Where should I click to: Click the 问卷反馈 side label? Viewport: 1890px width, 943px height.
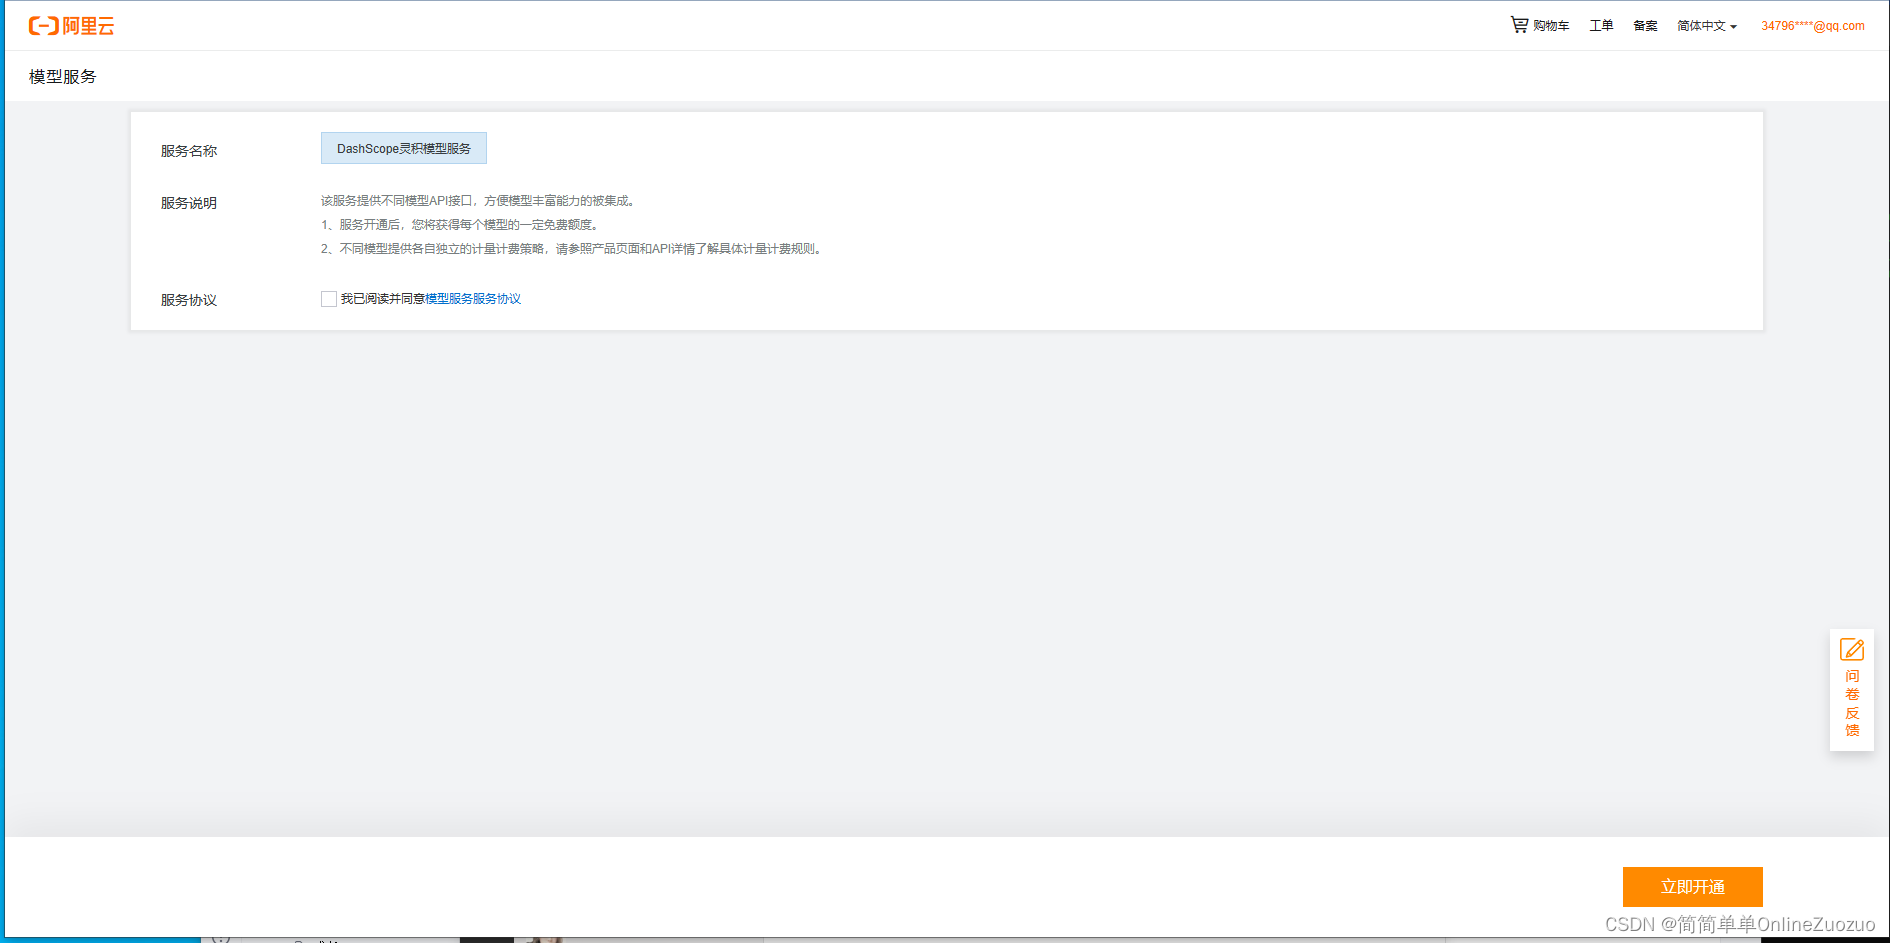(1852, 703)
